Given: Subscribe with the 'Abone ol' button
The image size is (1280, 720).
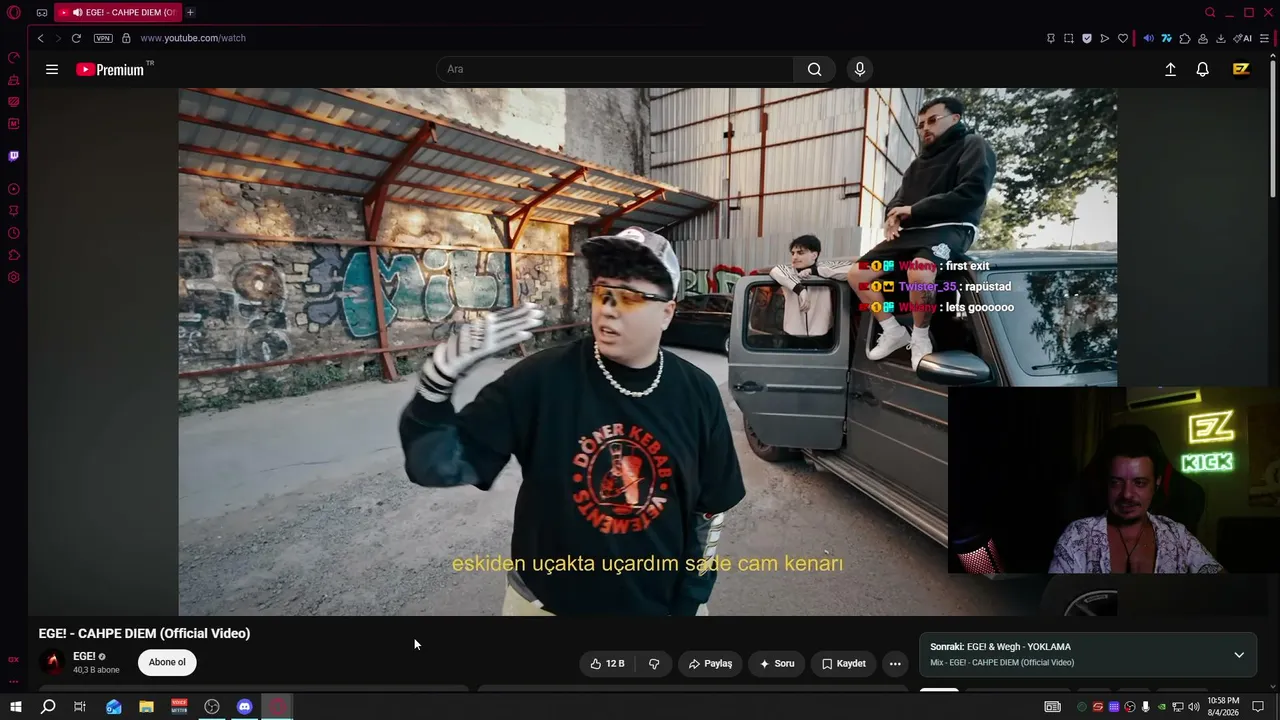Looking at the screenshot, I should click(x=167, y=662).
